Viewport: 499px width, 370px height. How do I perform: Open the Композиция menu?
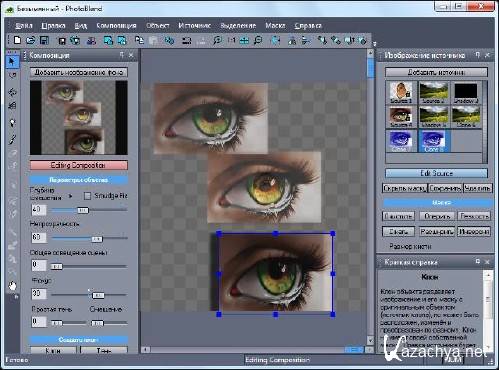tap(116, 26)
